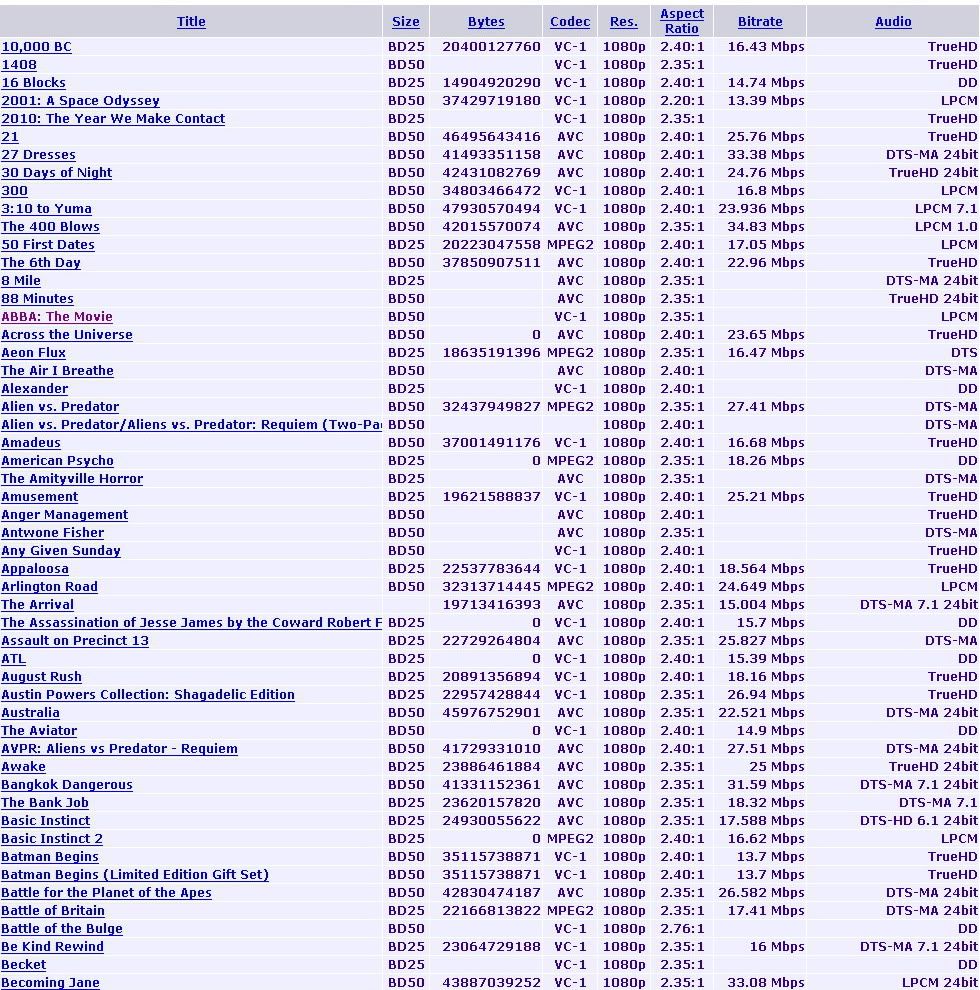Click the Bytes column header link
This screenshot has height=990, width=980.
[486, 21]
